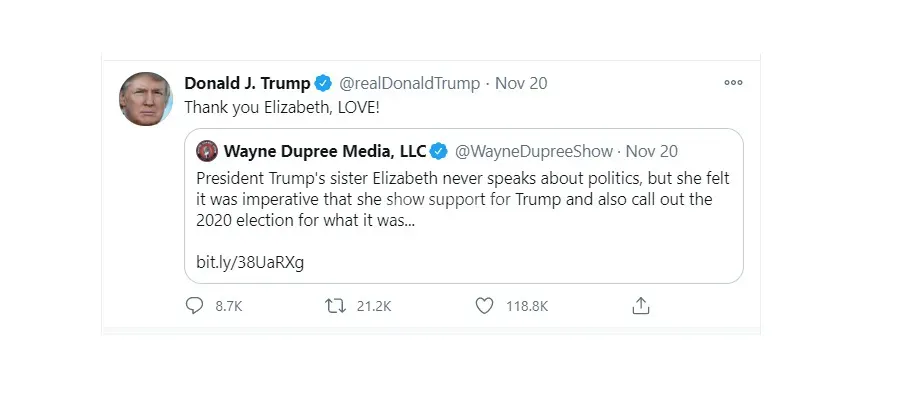Open the three-dot more options menu
This screenshot has width=900, height=410.
click(733, 83)
